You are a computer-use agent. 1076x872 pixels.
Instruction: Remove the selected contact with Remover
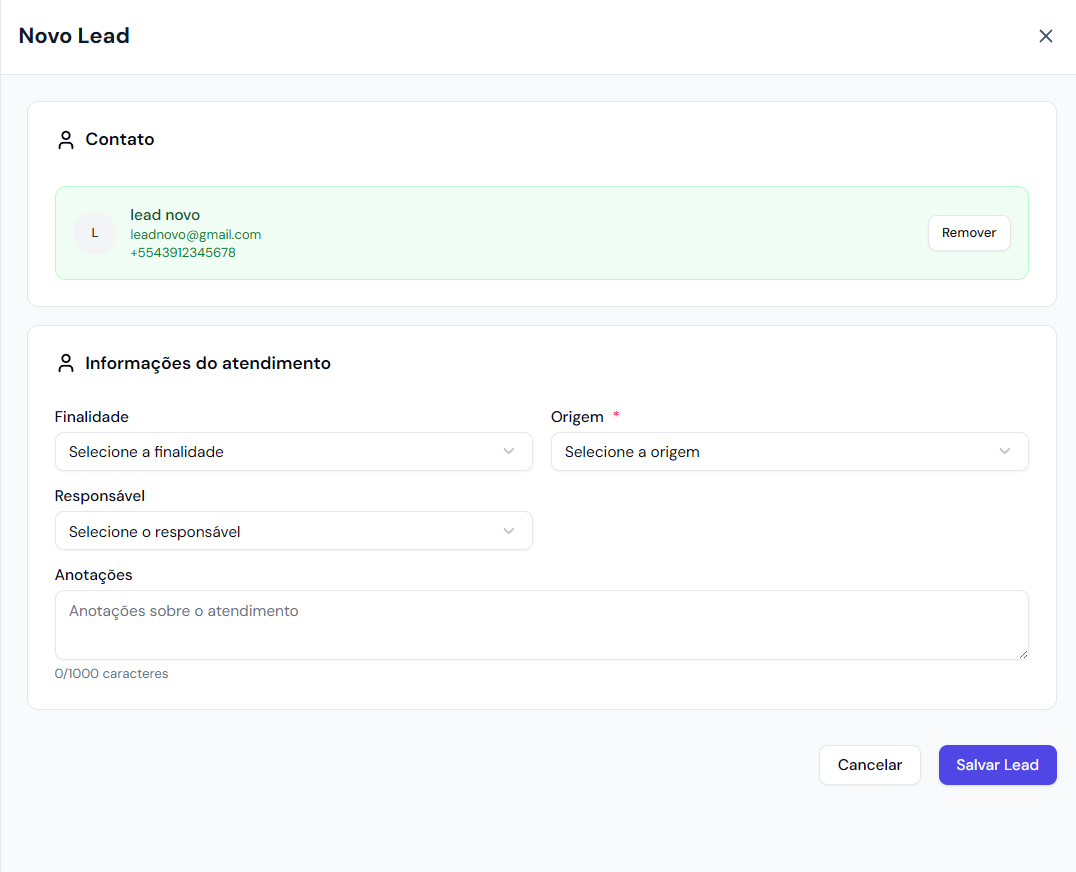pyautogui.click(x=969, y=233)
